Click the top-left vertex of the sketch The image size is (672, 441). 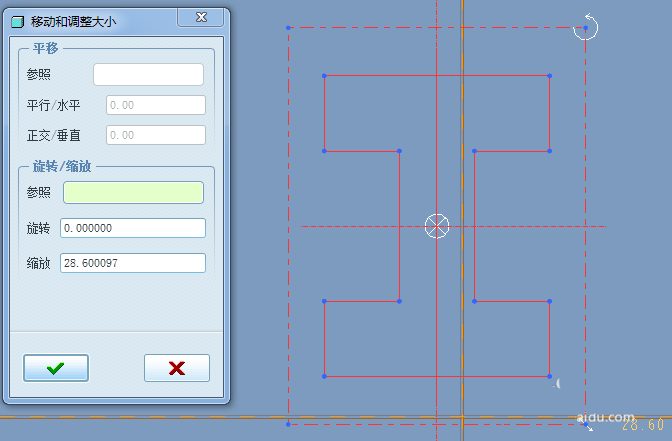click(325, 75)
